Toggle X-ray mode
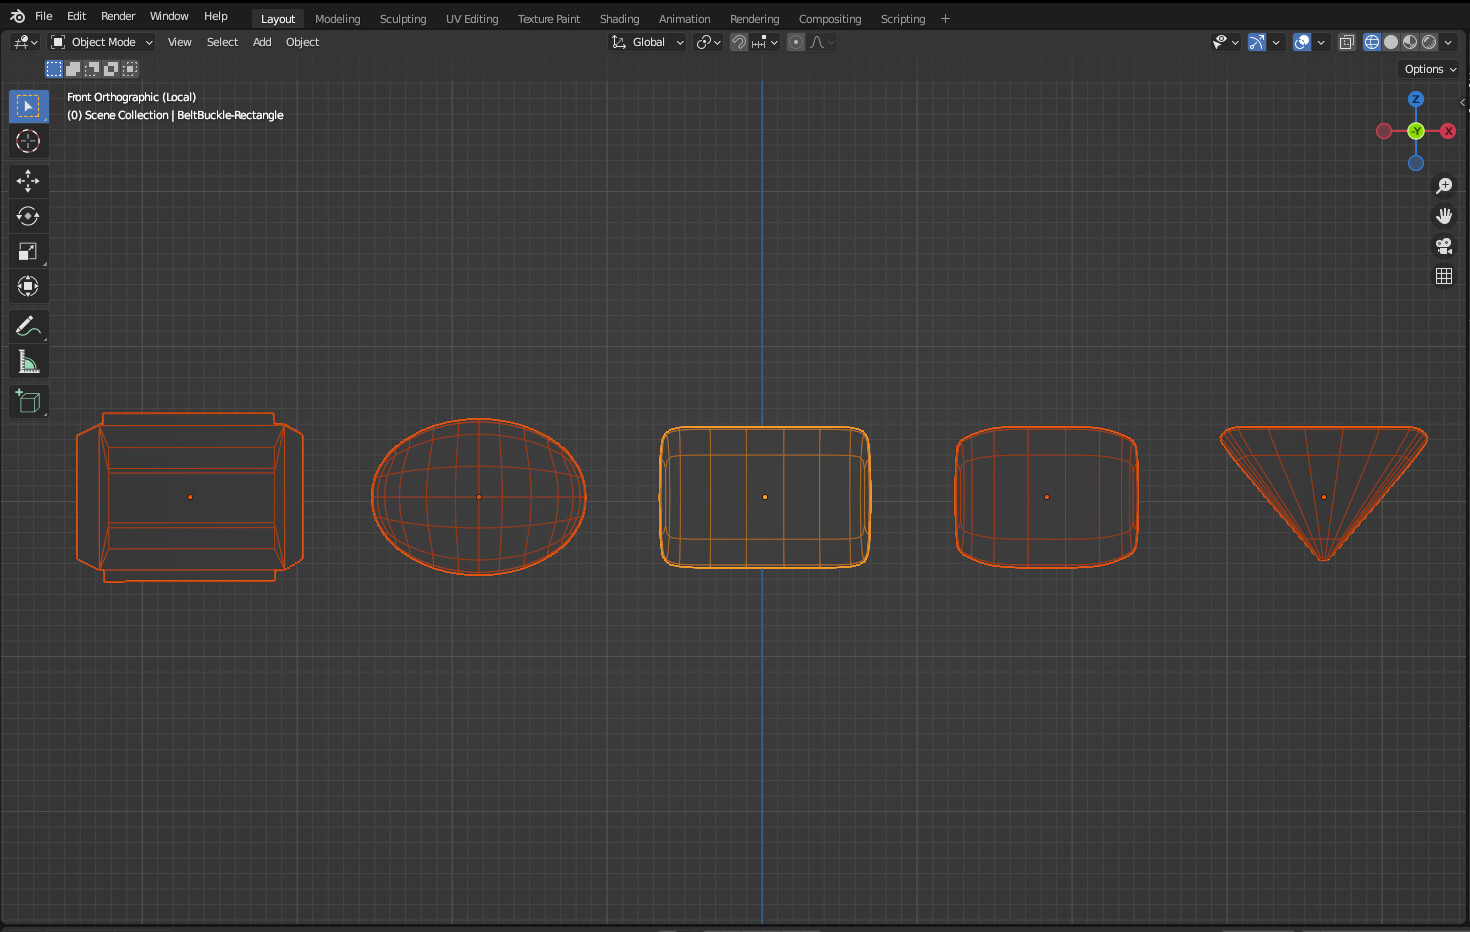The width and height of the screenshot is (1470, 932). [x=1347, y=42]
